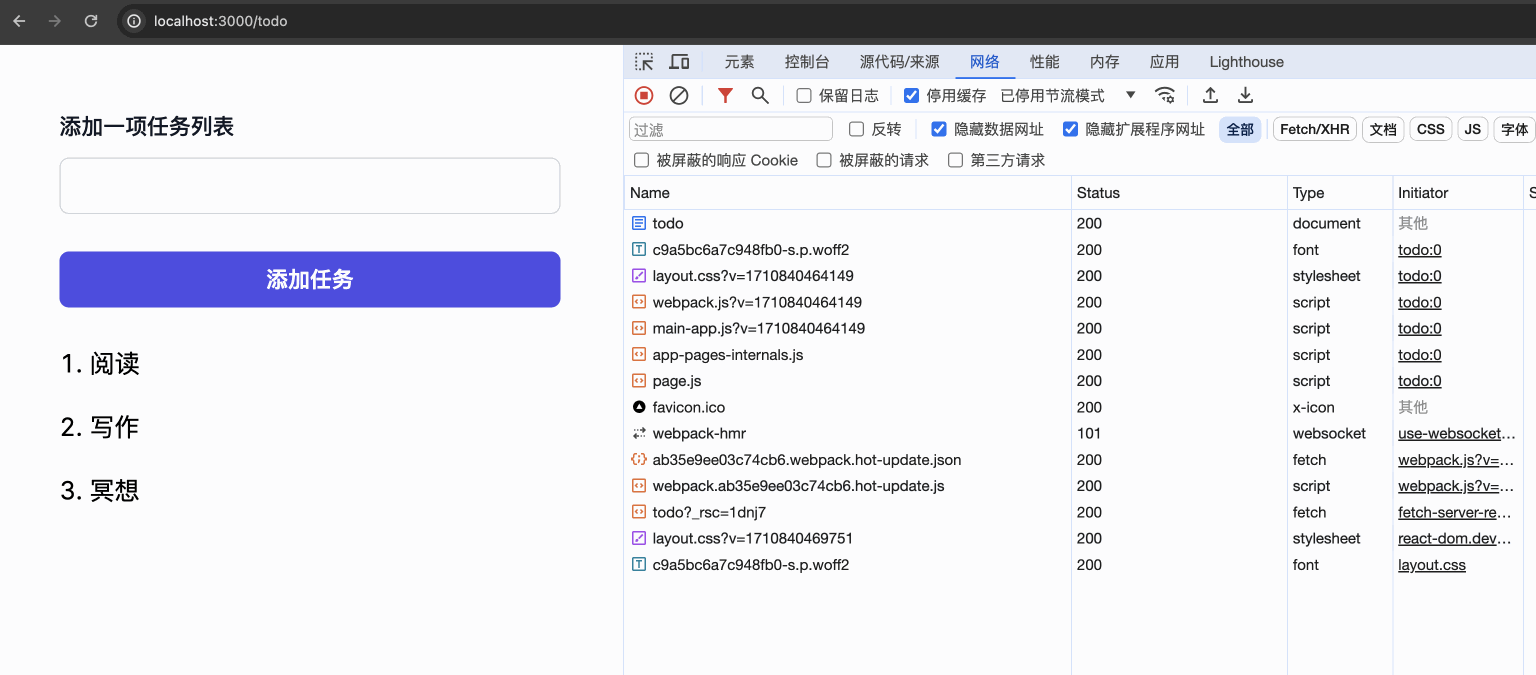
Task: Filter requests by JS type
Action: (x=1473, y=129)
